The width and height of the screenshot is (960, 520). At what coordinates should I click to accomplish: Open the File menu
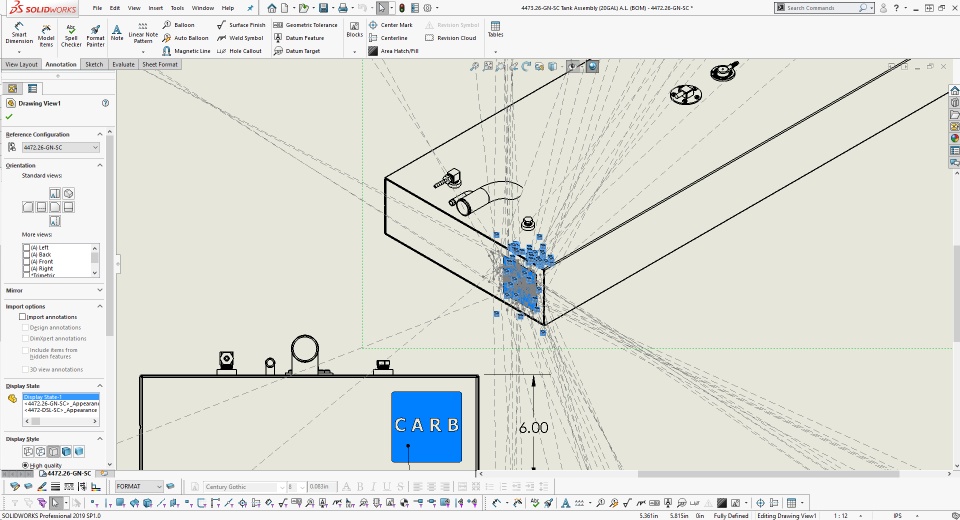tap(97, 8)
